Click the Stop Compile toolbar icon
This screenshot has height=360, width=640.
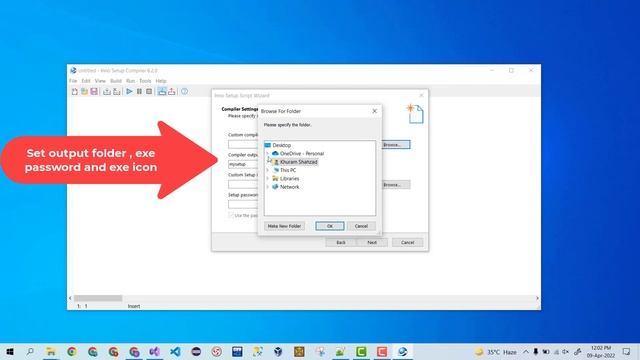[x=117, y=91]
